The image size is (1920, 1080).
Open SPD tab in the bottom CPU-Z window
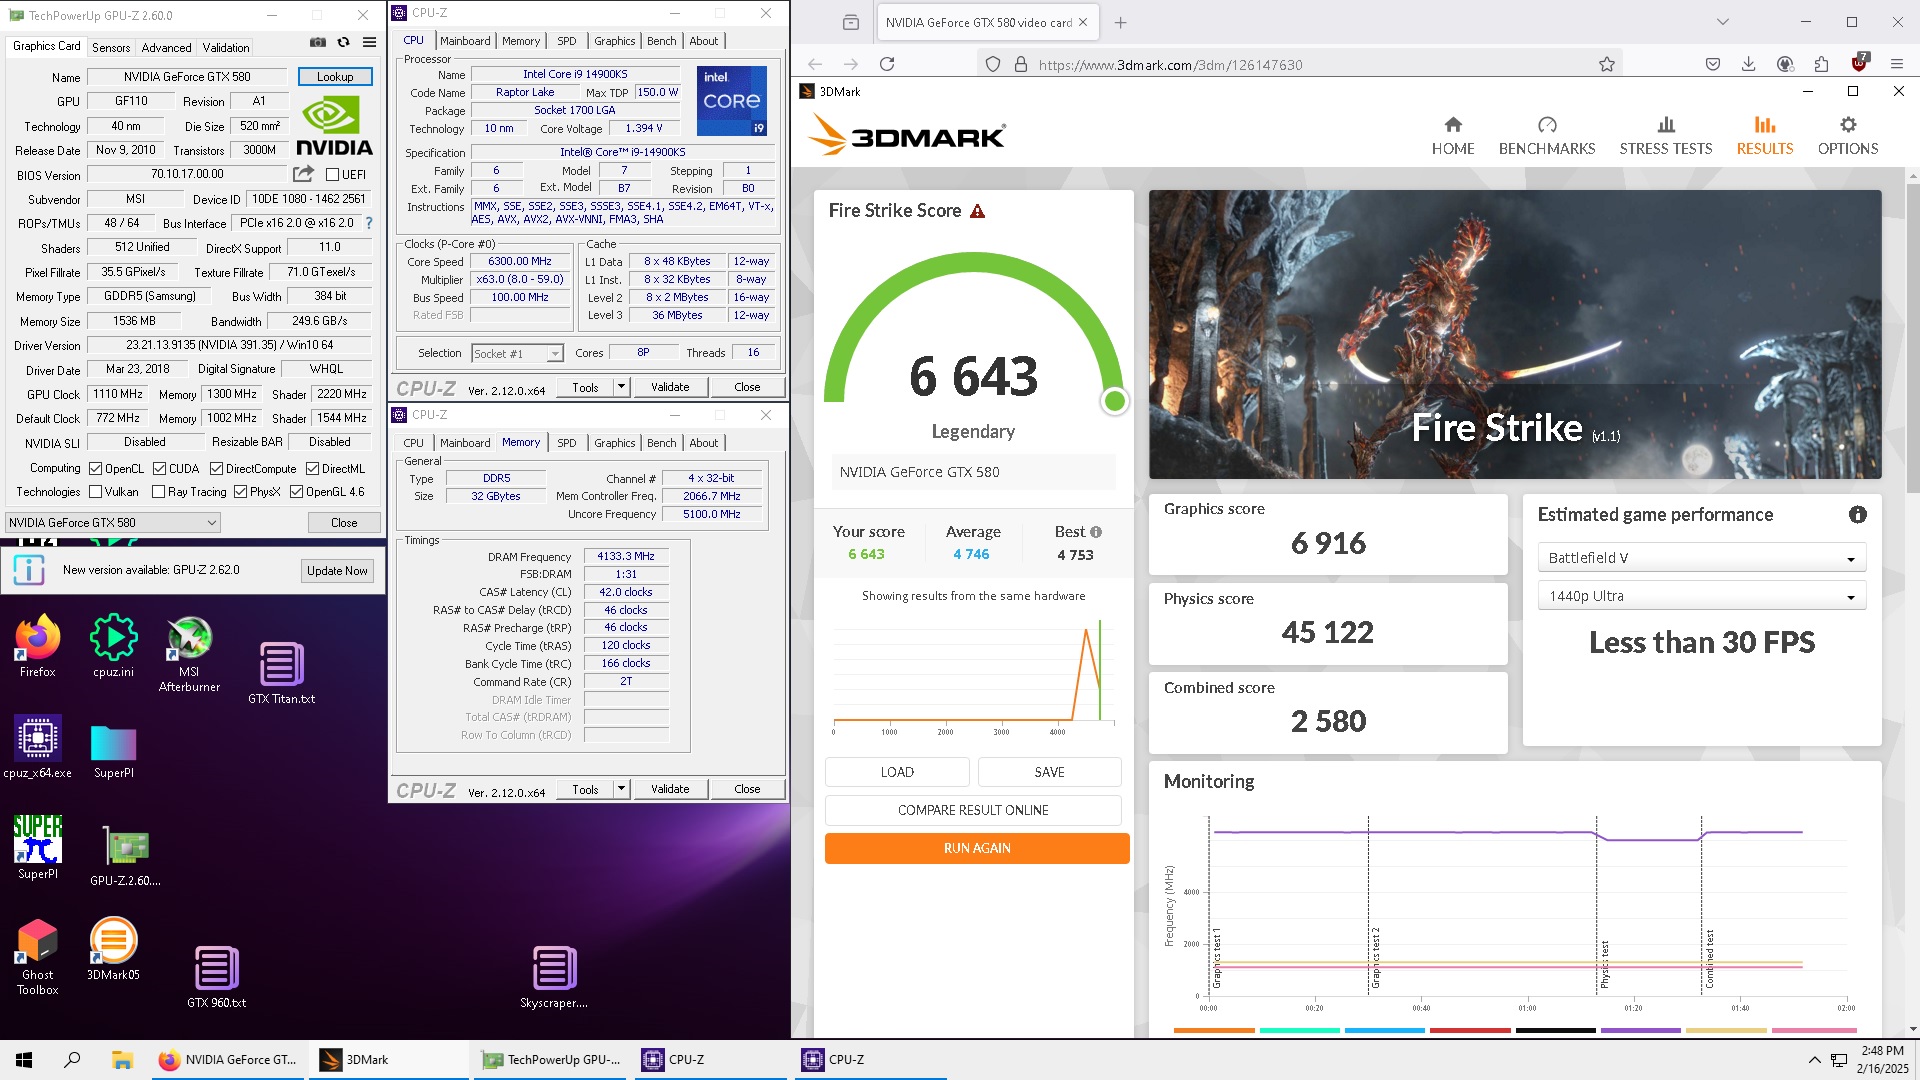coord(567,443)
